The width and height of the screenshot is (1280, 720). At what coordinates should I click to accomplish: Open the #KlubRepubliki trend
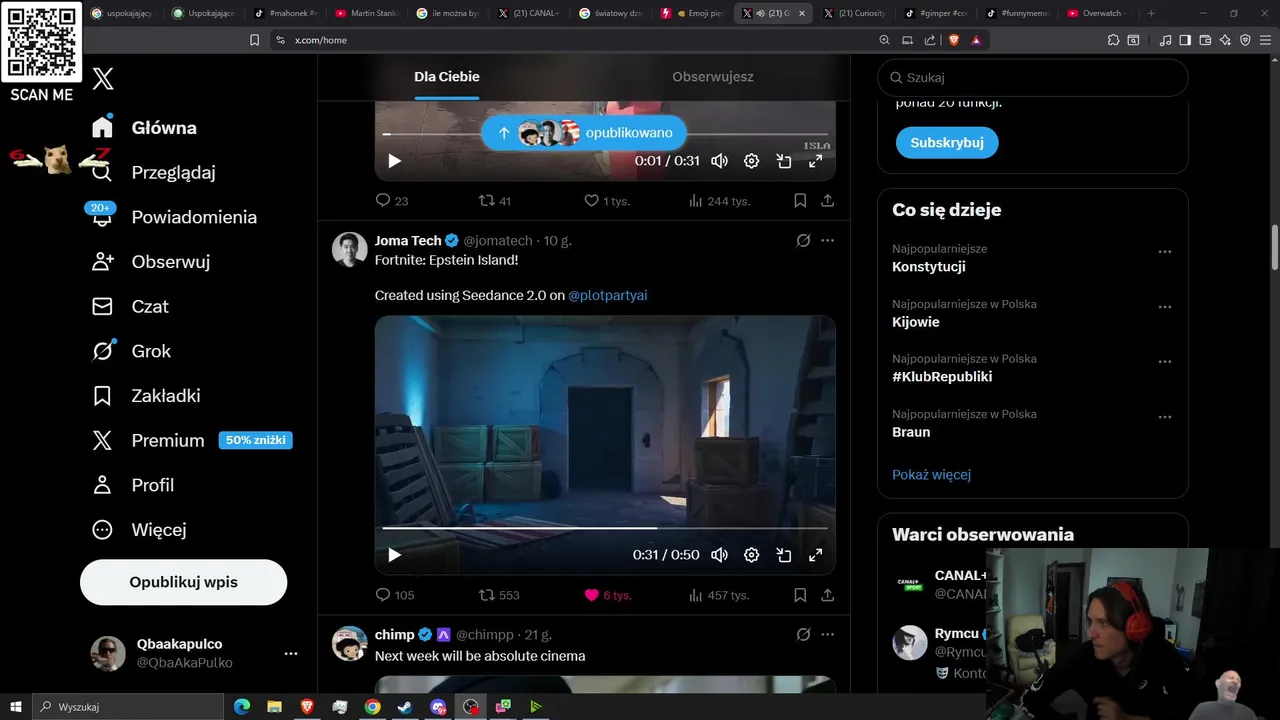pyautogui.click(x=942, y=377)
